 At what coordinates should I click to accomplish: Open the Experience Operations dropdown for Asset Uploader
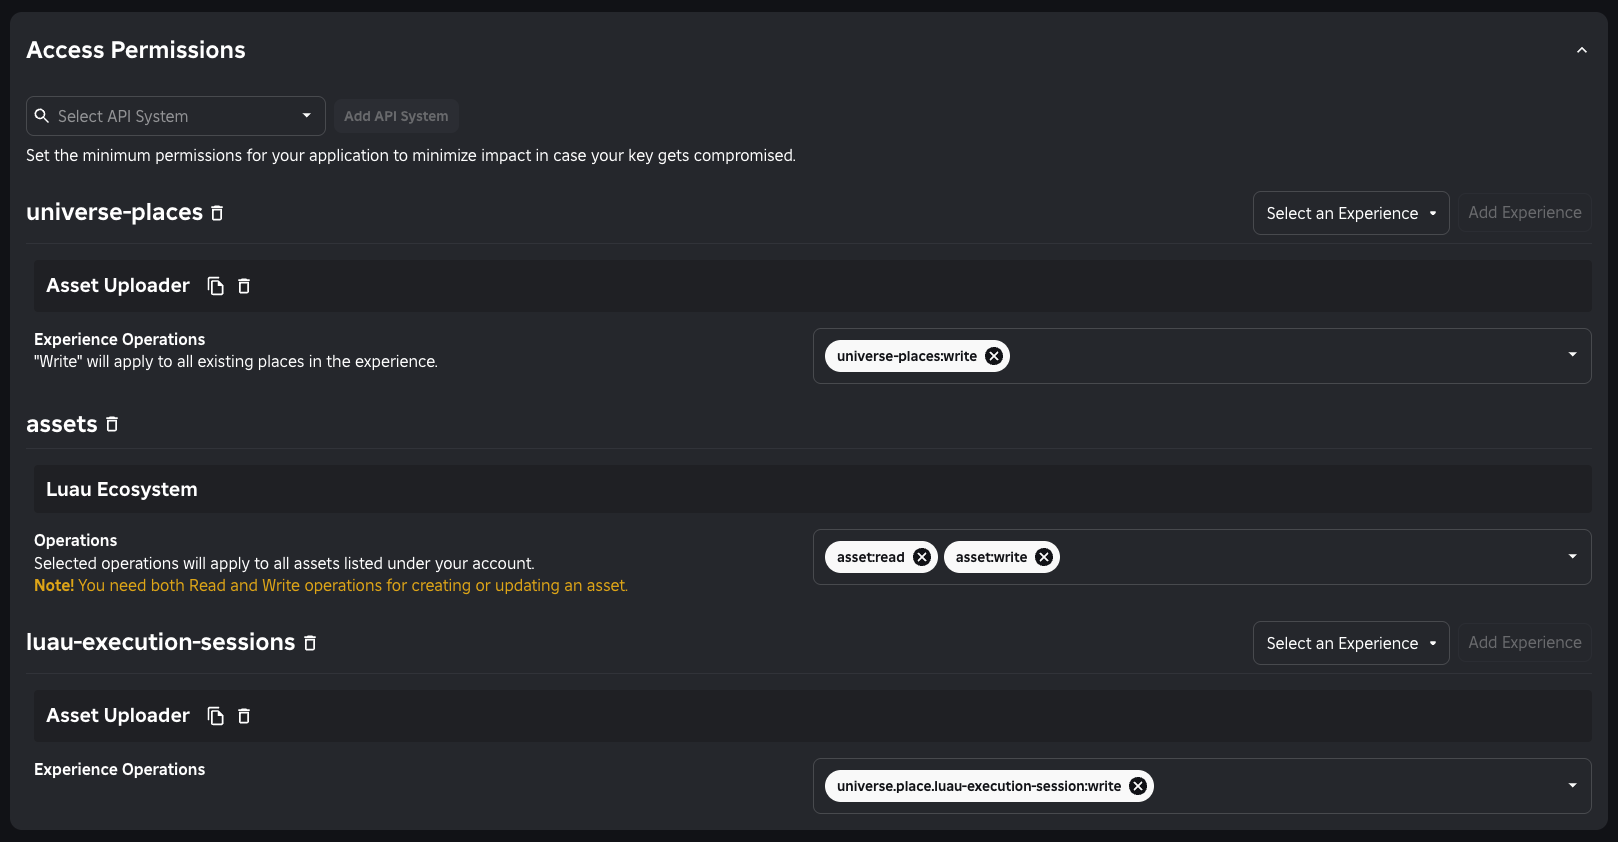coord(1572,355)
